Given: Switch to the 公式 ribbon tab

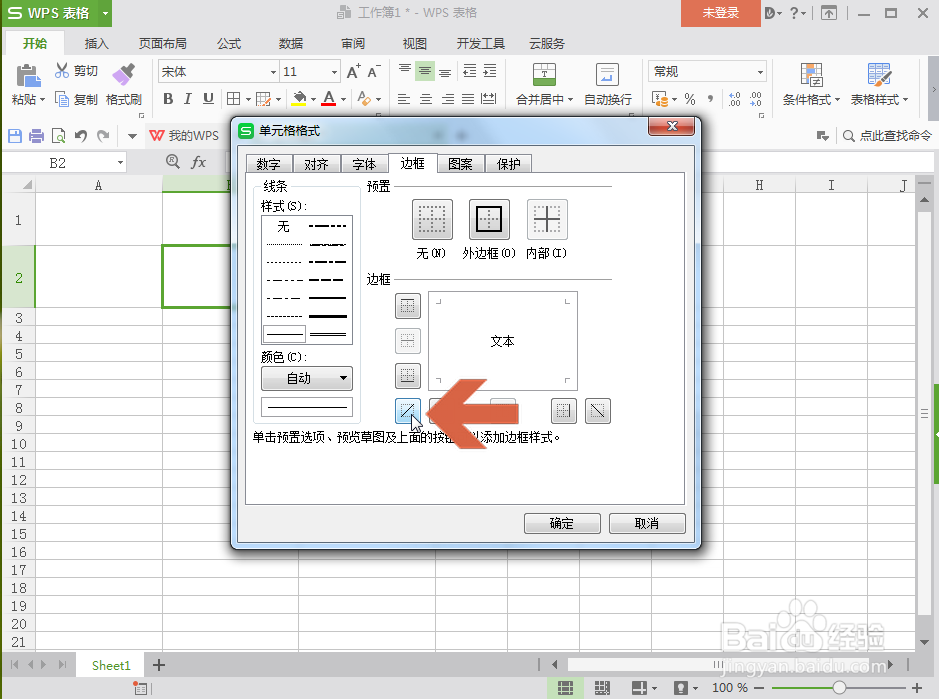Looking at the screenshot, I should [x=229, y=44].
